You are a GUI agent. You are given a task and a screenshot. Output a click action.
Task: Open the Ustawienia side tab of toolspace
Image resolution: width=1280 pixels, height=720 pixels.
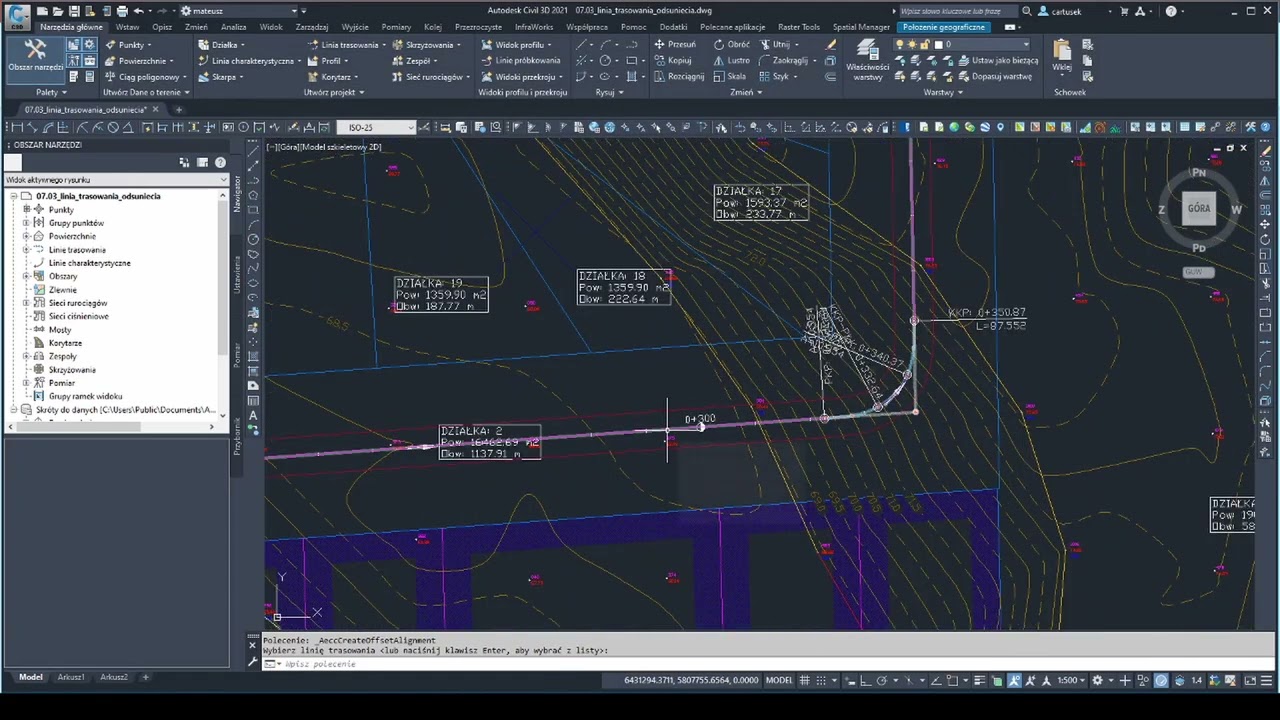(x=237, y=274)
